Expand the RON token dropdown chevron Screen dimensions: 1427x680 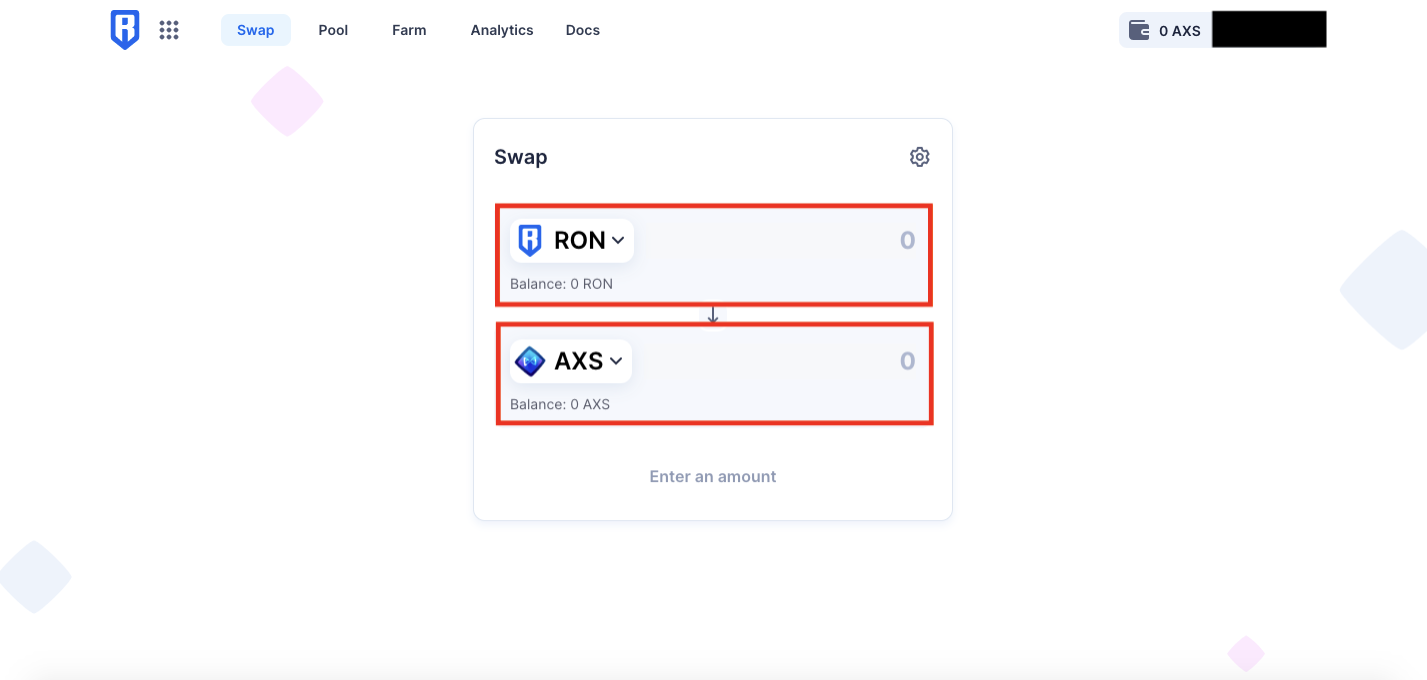618,240
